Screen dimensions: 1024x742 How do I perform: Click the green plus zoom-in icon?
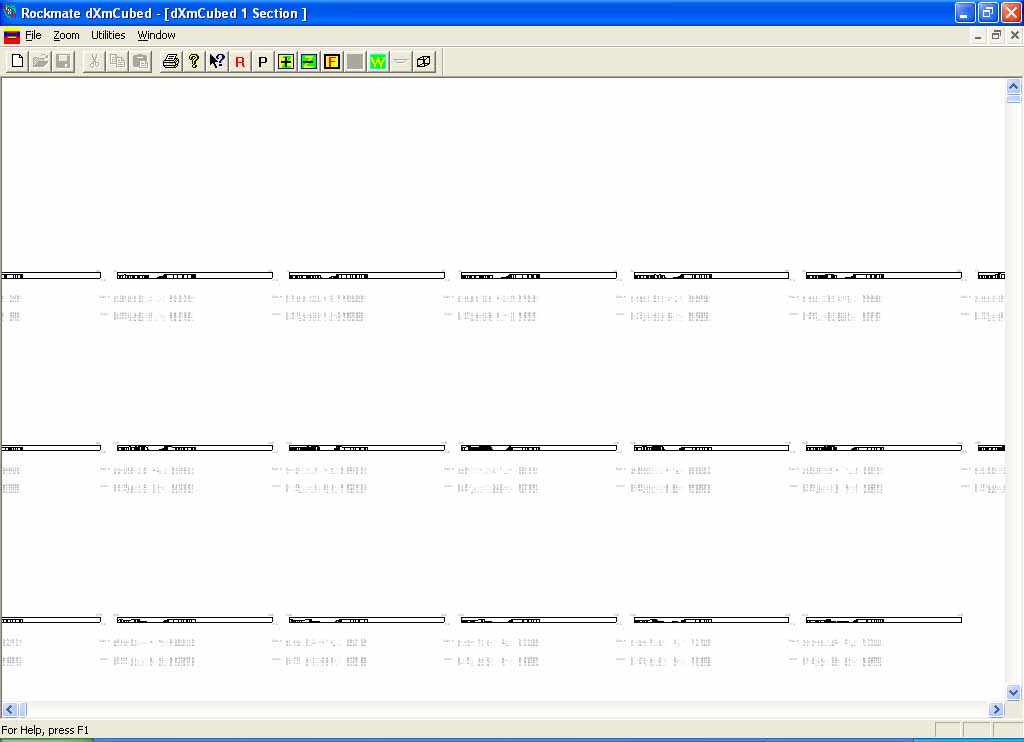click(x=286, y=62)
